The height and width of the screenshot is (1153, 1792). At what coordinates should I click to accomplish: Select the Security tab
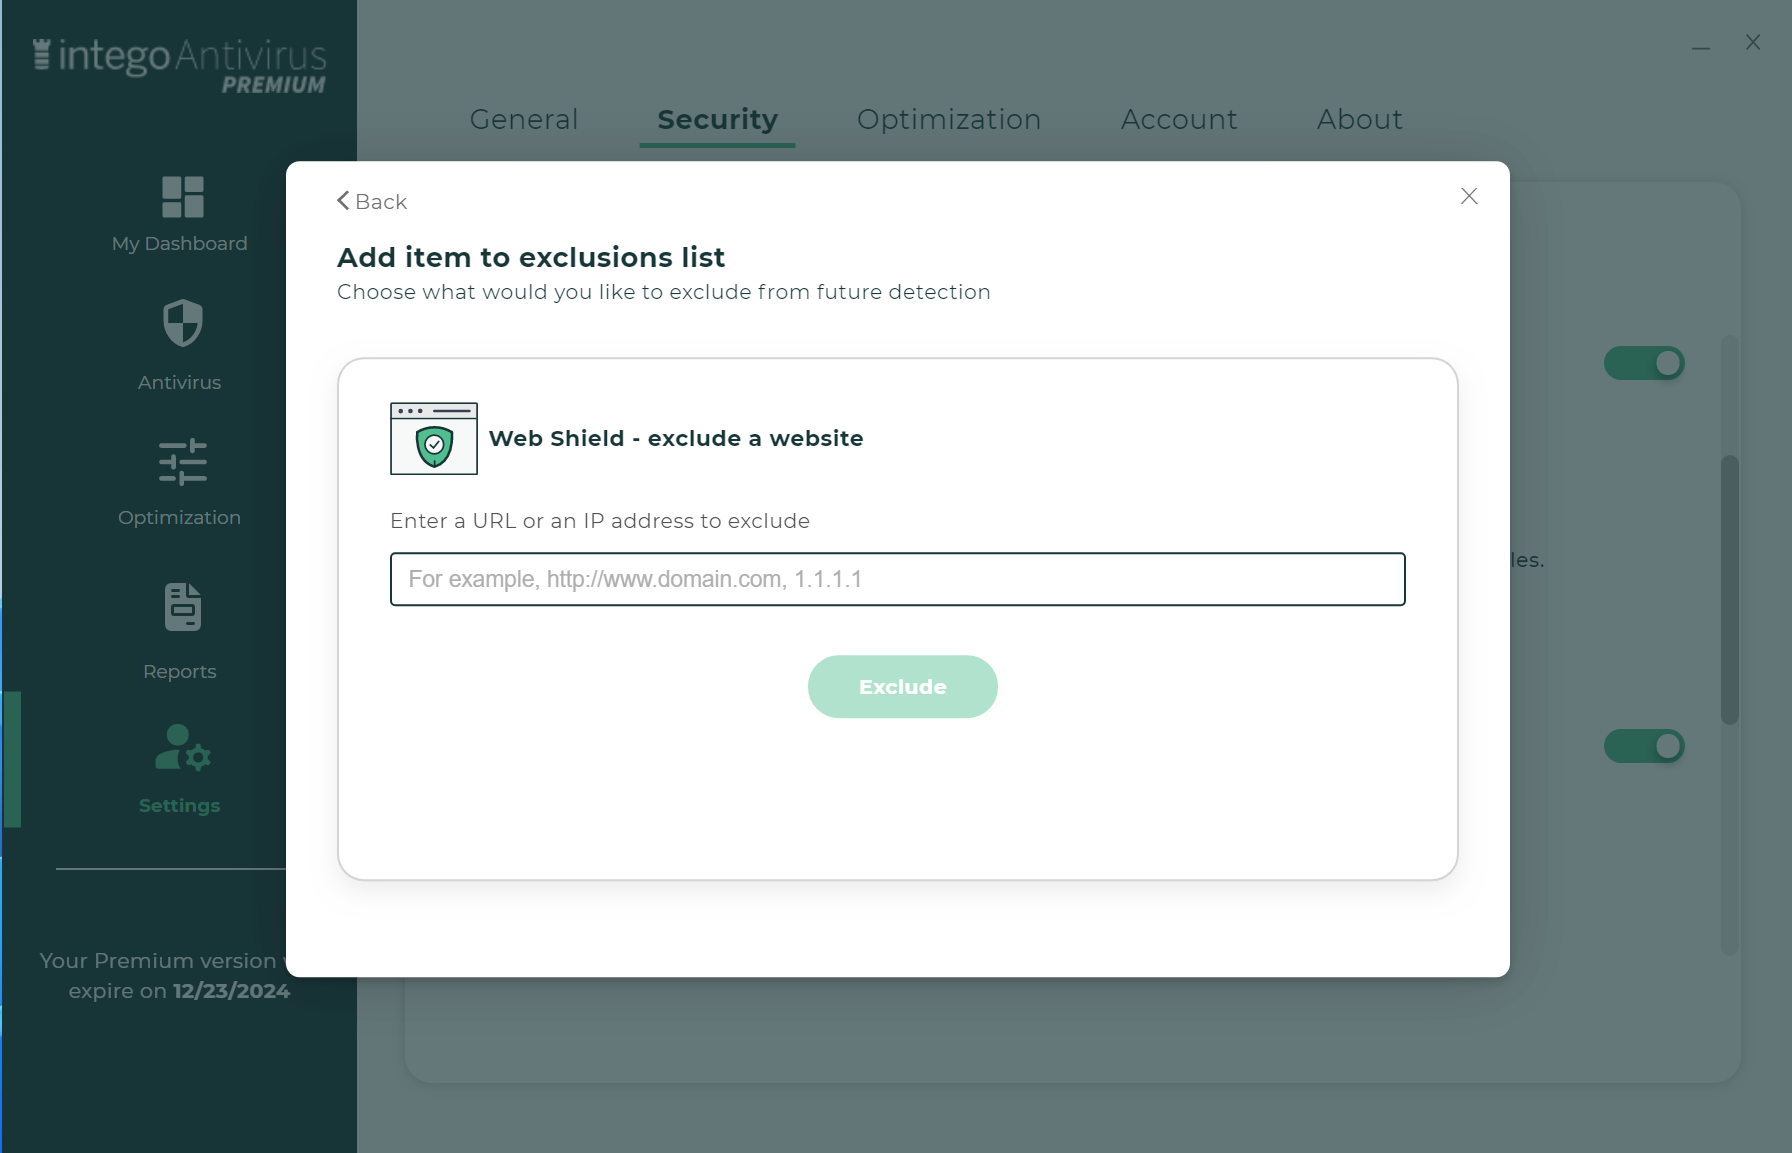(717, 119)
